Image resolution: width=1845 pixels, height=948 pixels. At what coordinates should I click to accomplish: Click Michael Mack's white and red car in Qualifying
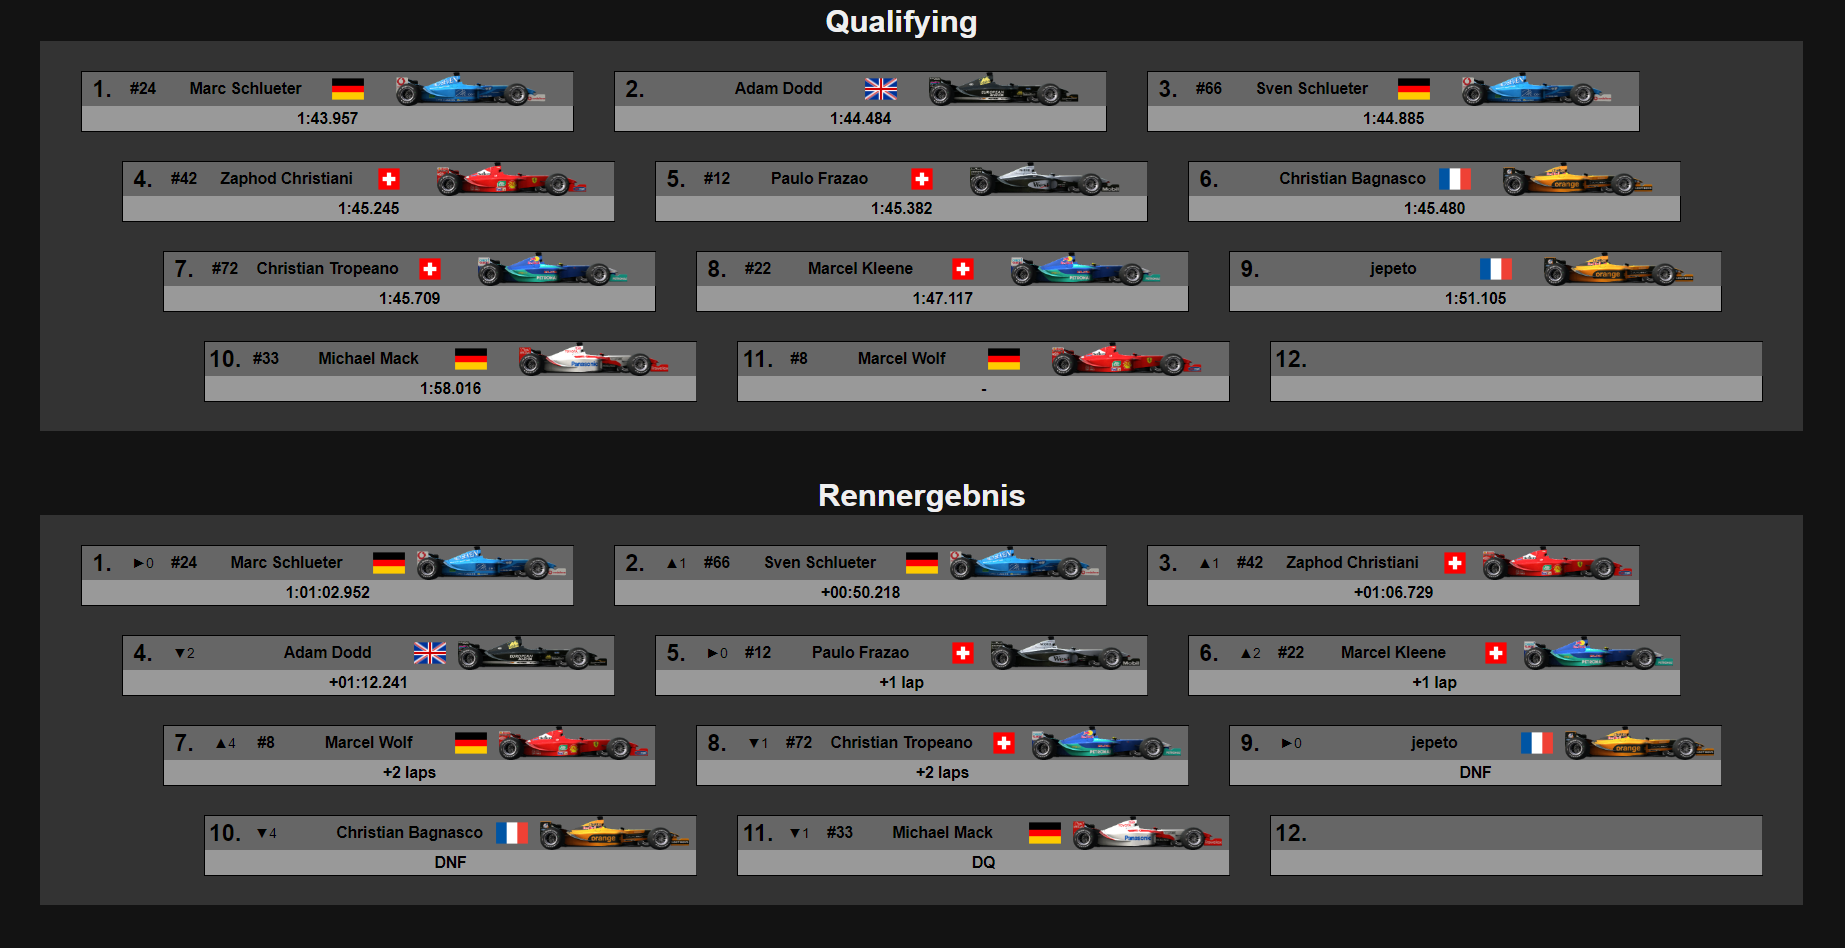coord(593,360)
